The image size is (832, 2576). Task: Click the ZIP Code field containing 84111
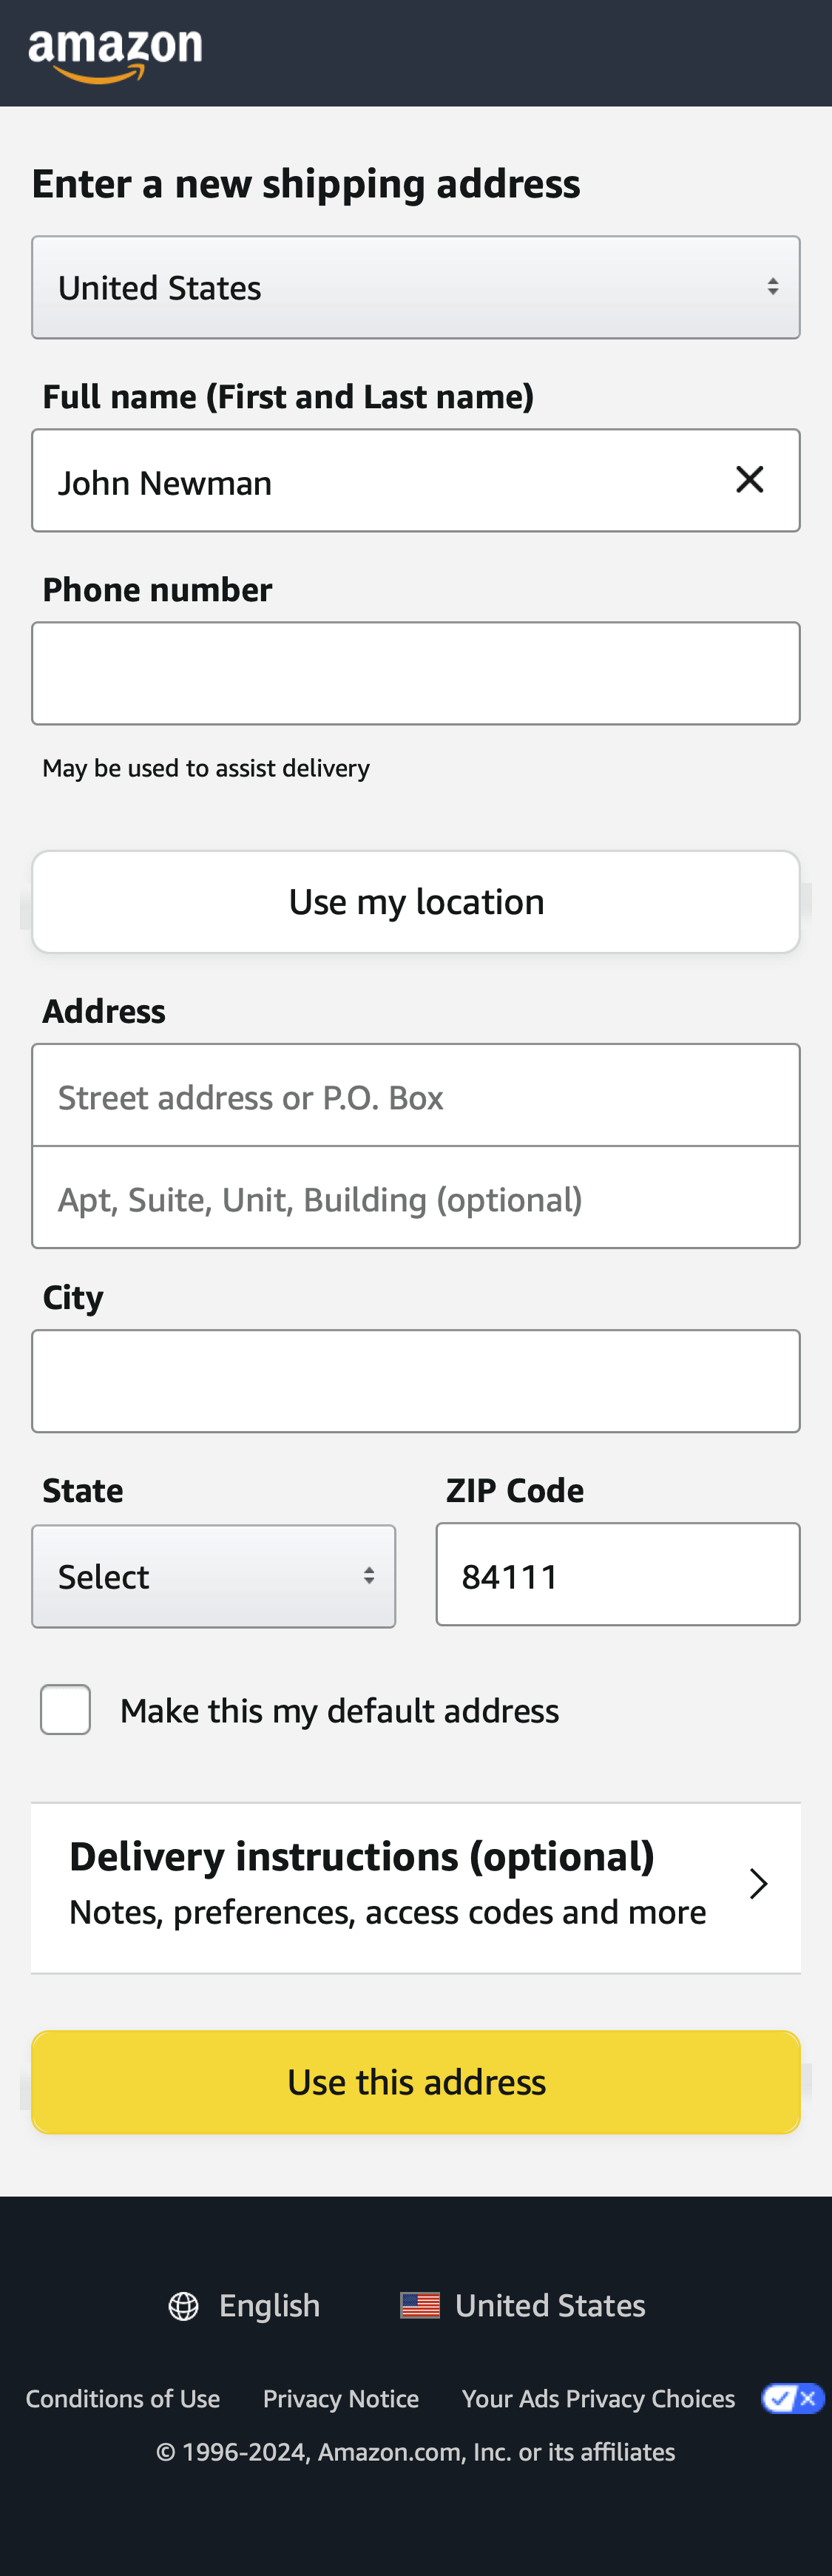click(x=617, y=1574)
